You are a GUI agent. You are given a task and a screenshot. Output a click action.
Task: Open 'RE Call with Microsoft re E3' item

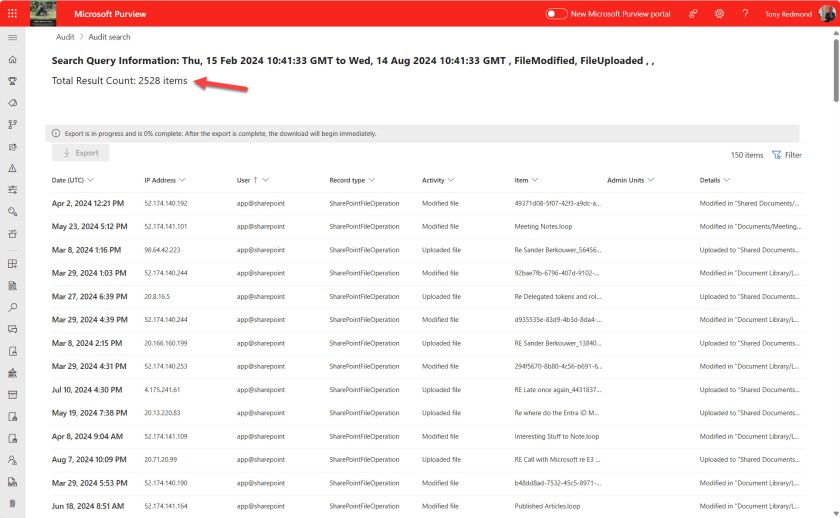point(557,460)
